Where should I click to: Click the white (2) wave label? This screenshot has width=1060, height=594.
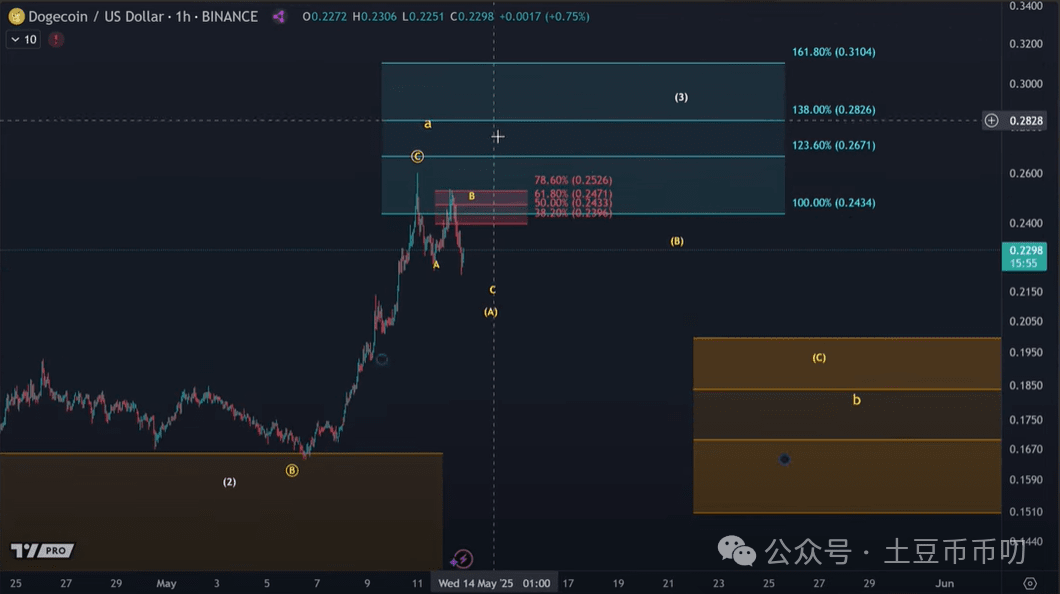click(x=230, y=482)
